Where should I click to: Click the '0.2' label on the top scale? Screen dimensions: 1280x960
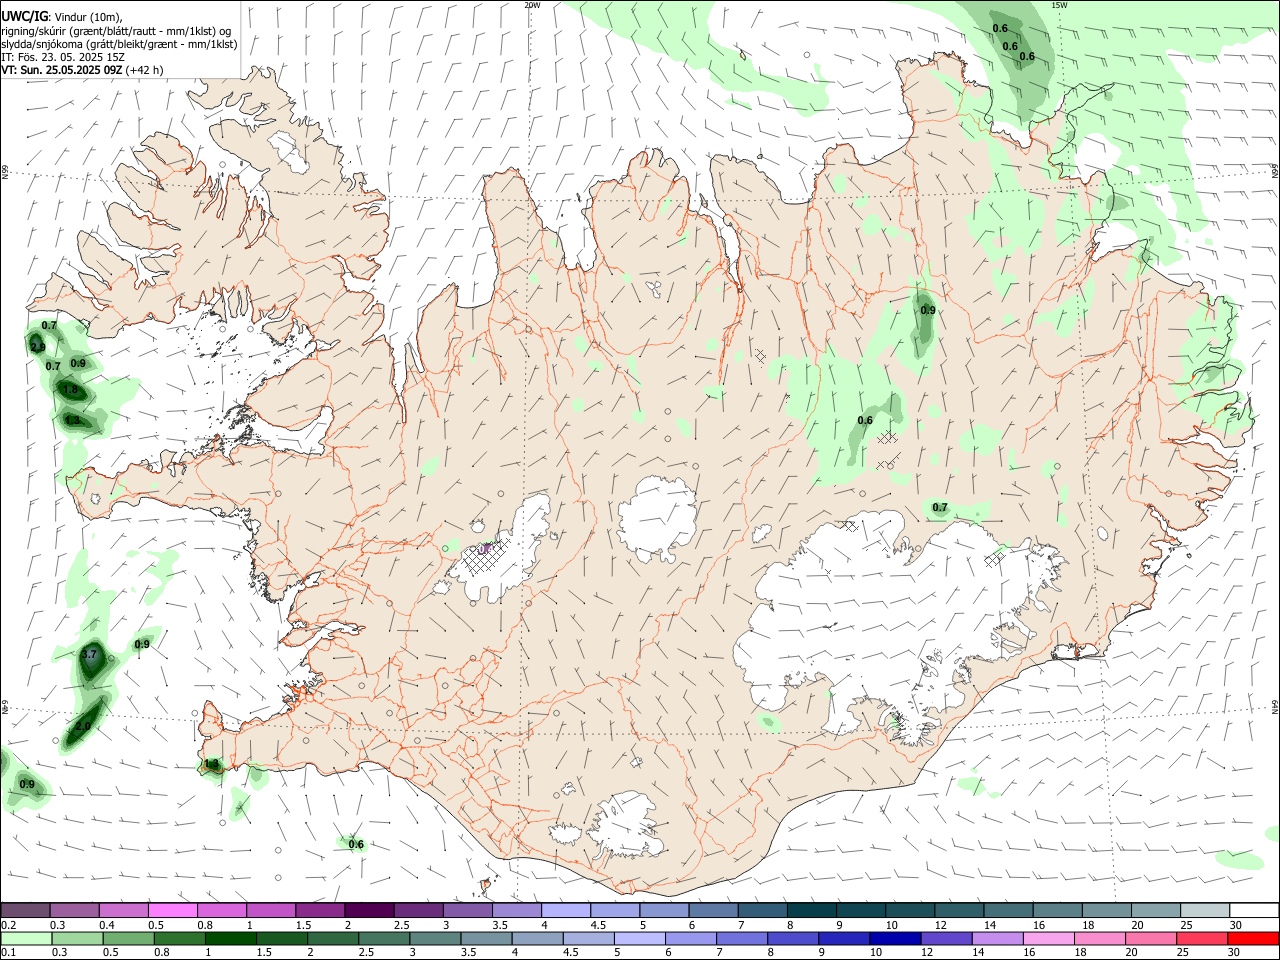9,925
